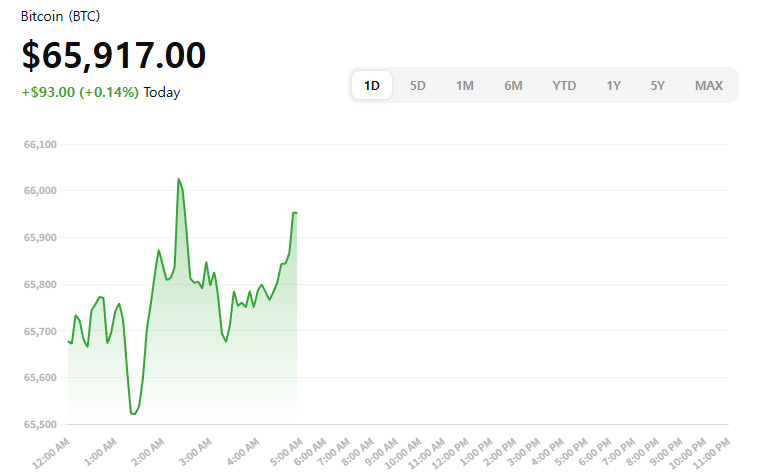Viewport: 757px width, 472px height.
Task: Show the MAX chart range
Action: coord(709,85)
